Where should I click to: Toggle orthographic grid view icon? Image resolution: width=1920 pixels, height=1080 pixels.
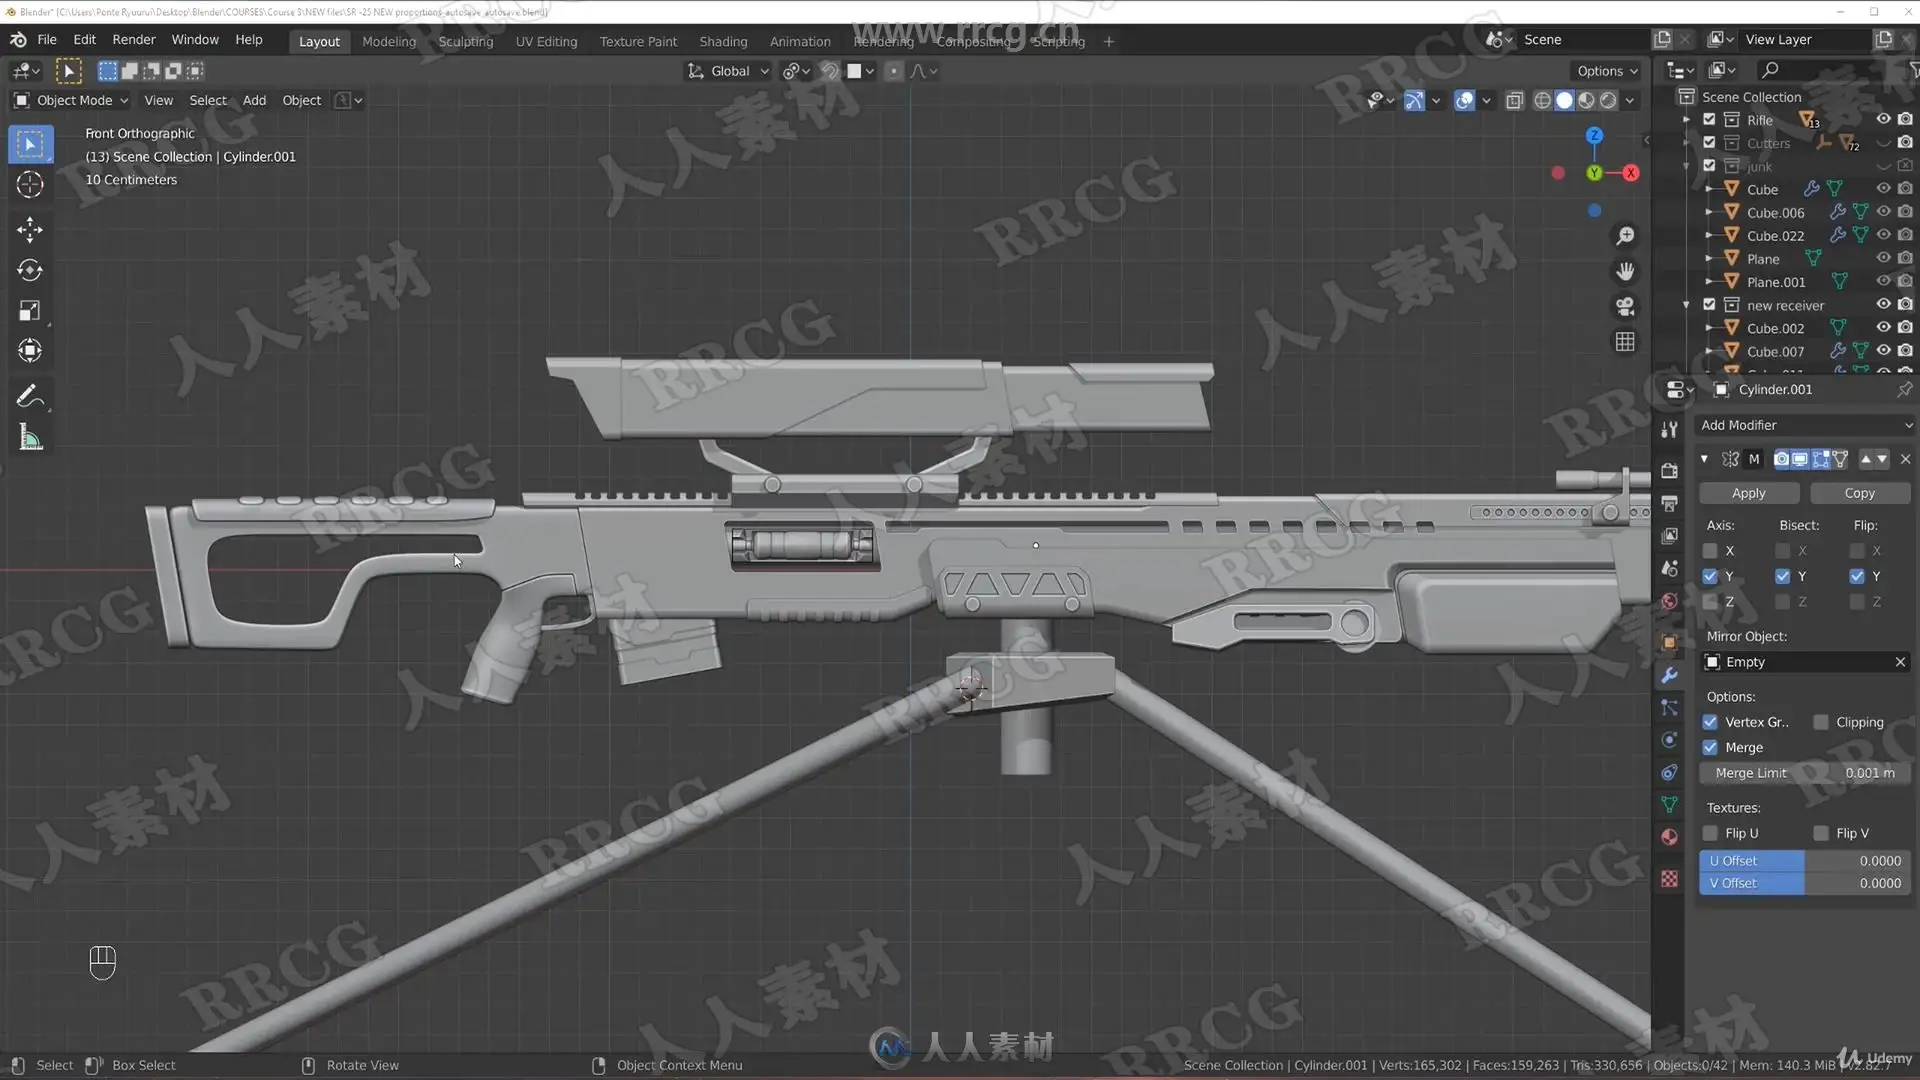coord(1625,342)
